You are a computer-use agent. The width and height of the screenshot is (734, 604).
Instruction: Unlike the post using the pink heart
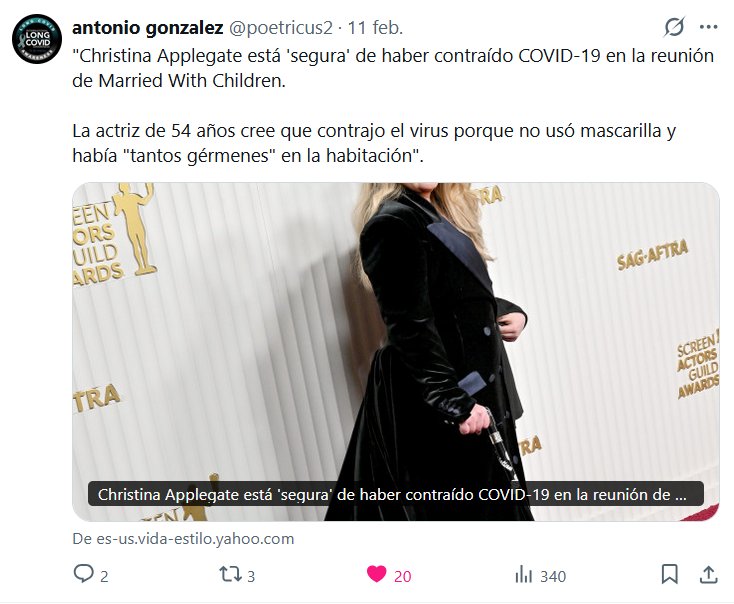click(376, 574)
